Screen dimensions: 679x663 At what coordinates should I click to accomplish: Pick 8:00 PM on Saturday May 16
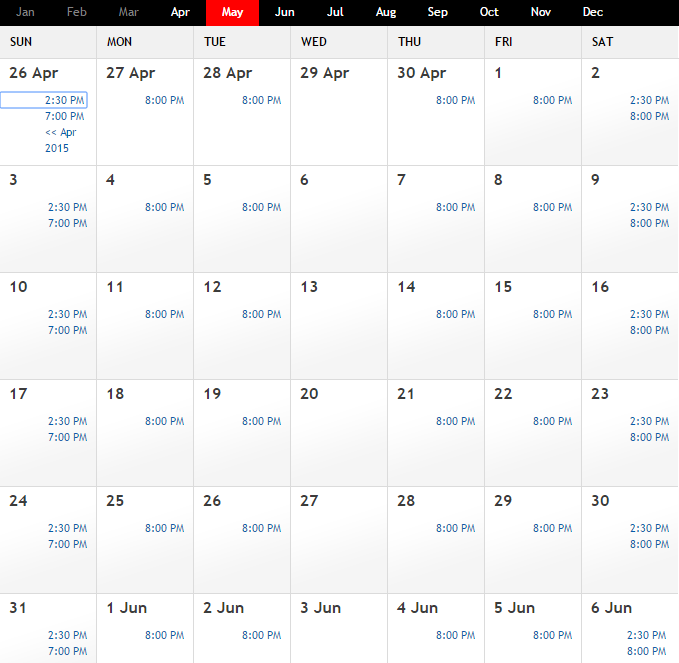pyautogui.click(x=650, y=330)
